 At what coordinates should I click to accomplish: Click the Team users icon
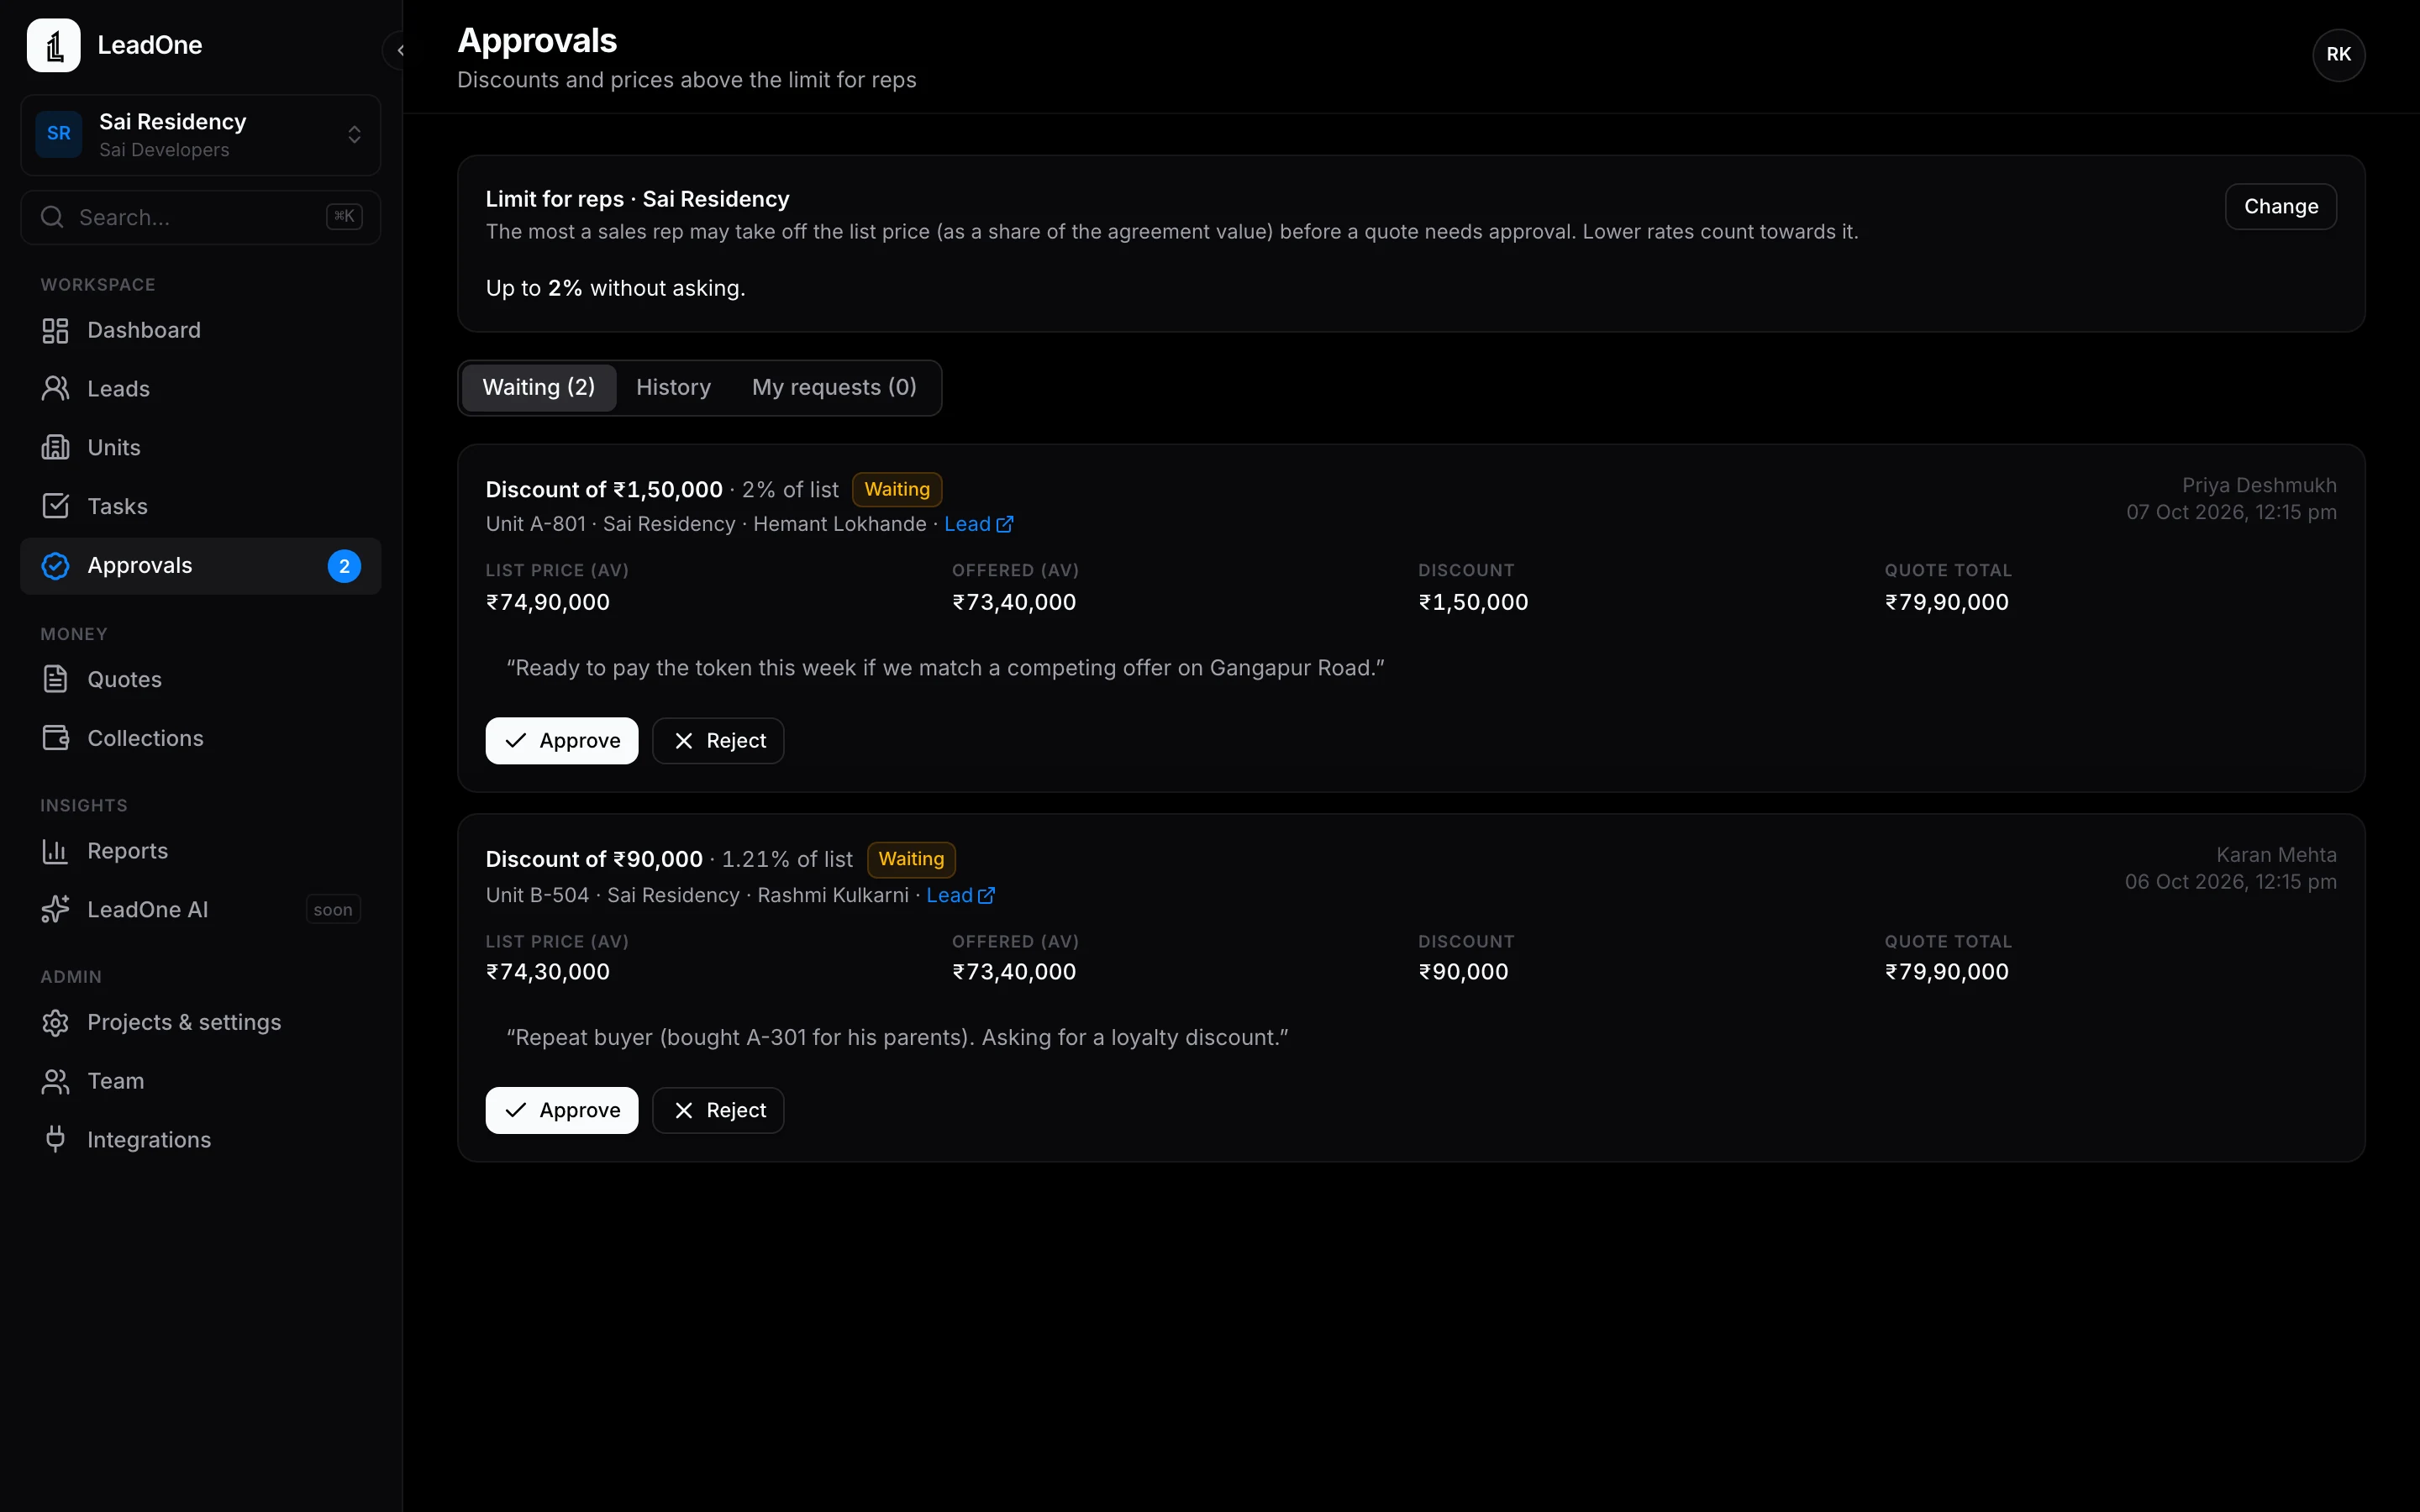pyautogui.click(x=55, y=1082)
